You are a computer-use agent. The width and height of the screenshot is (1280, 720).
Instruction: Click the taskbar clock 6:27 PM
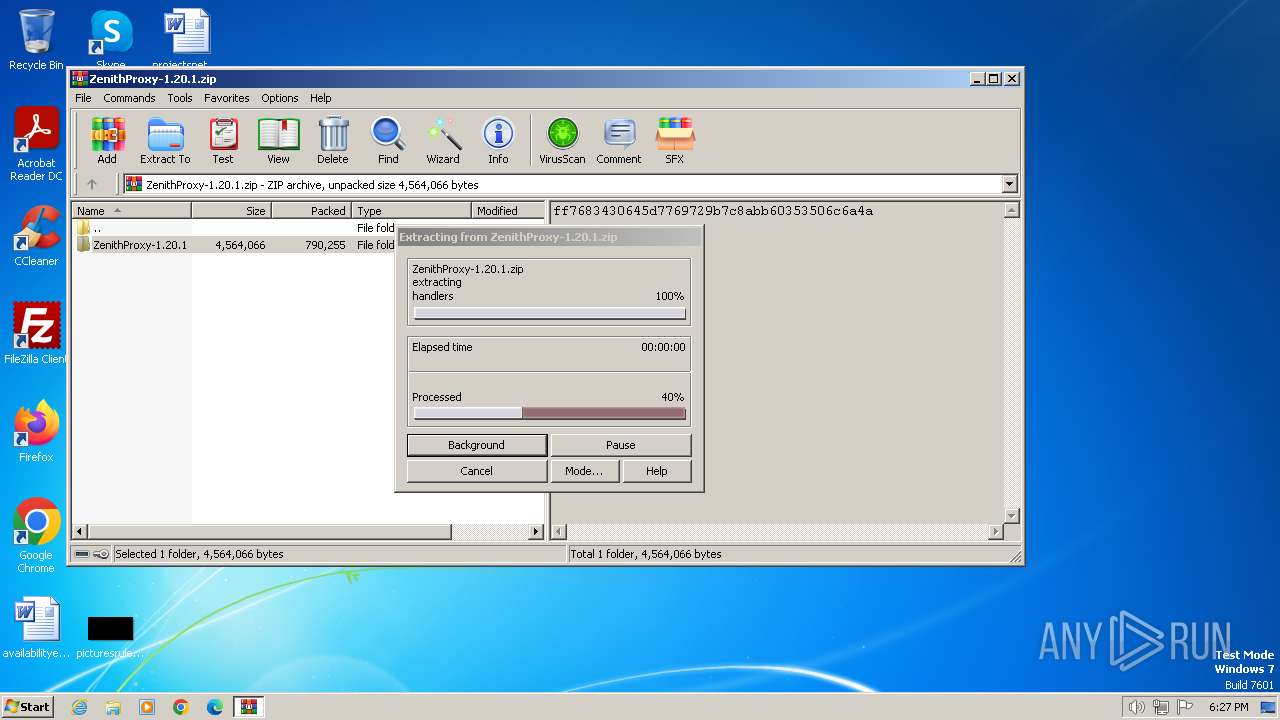tap(1228, 707)
